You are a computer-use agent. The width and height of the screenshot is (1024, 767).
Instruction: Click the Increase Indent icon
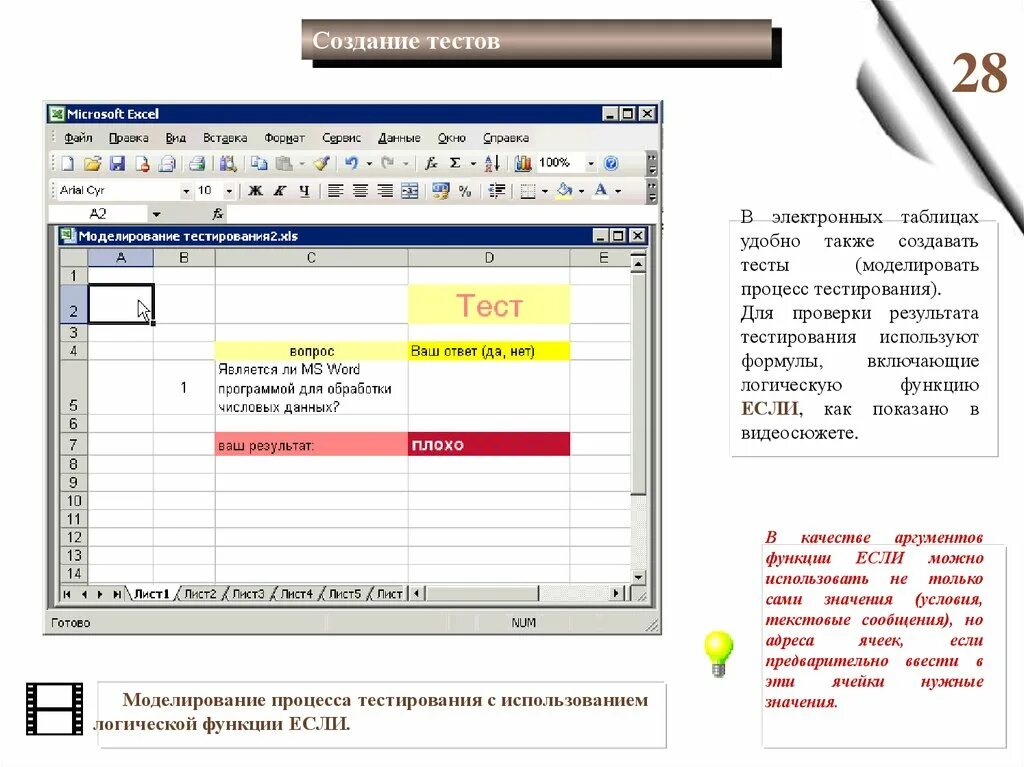[x=496, y=191]
